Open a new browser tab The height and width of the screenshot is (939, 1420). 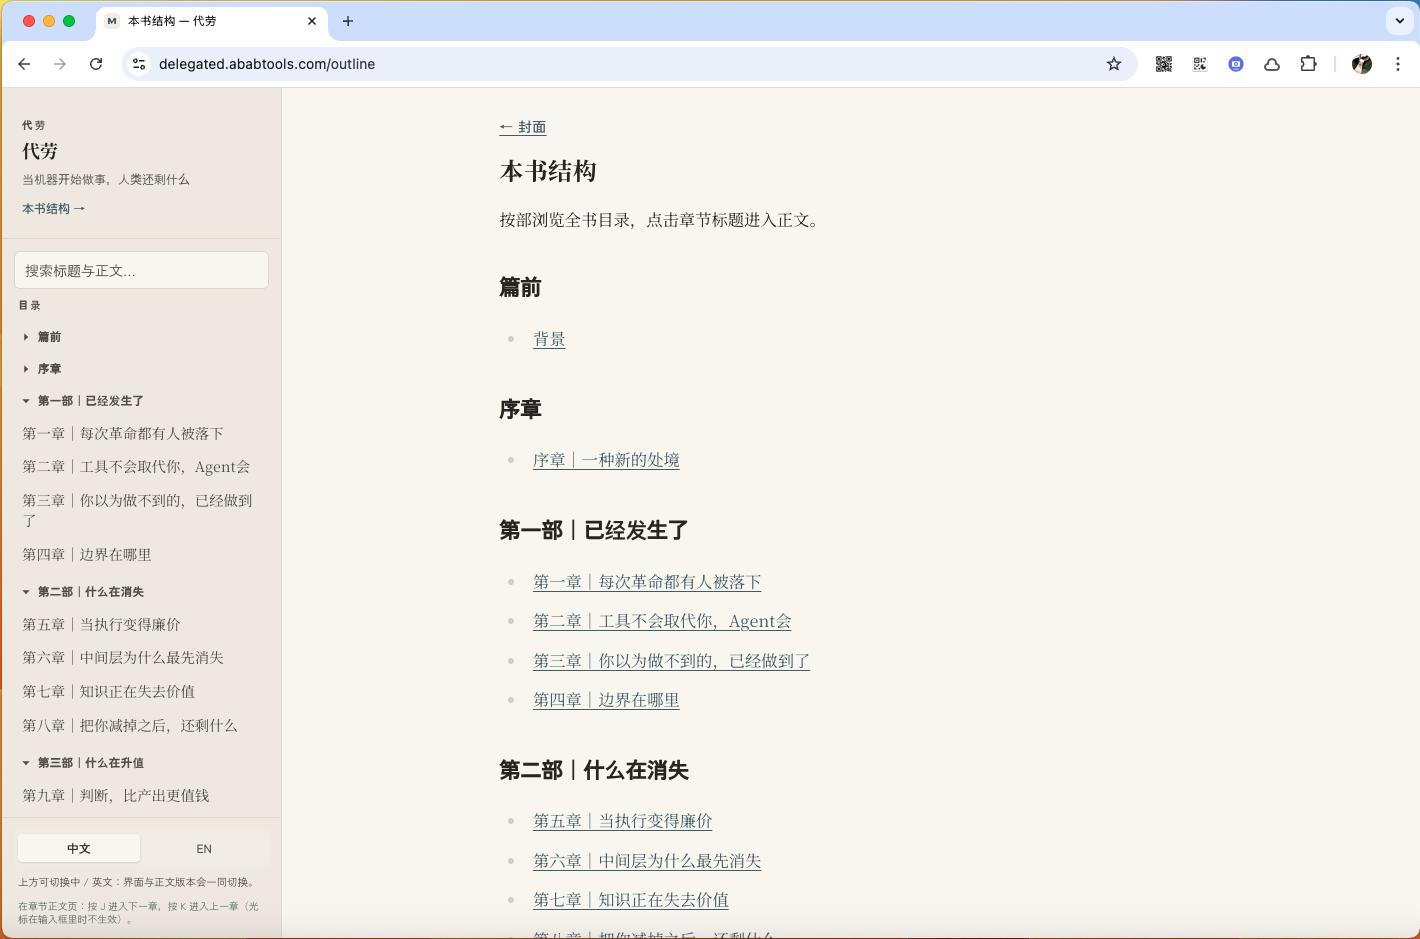point(348,21)
